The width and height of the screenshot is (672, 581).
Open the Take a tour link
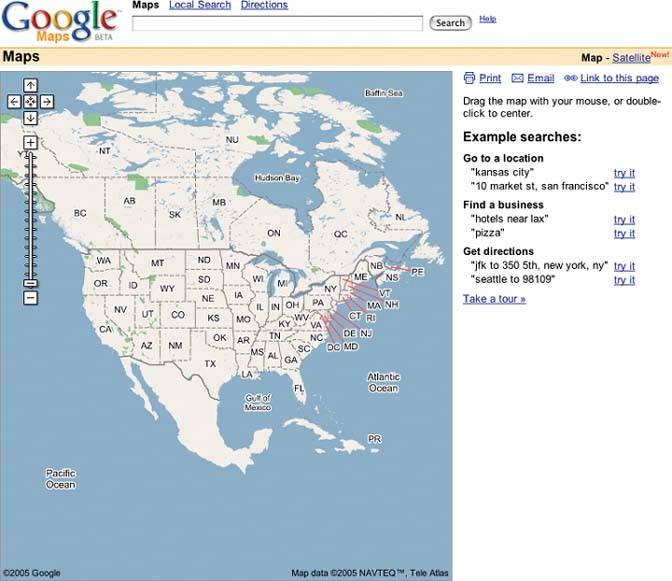(494, 298)
